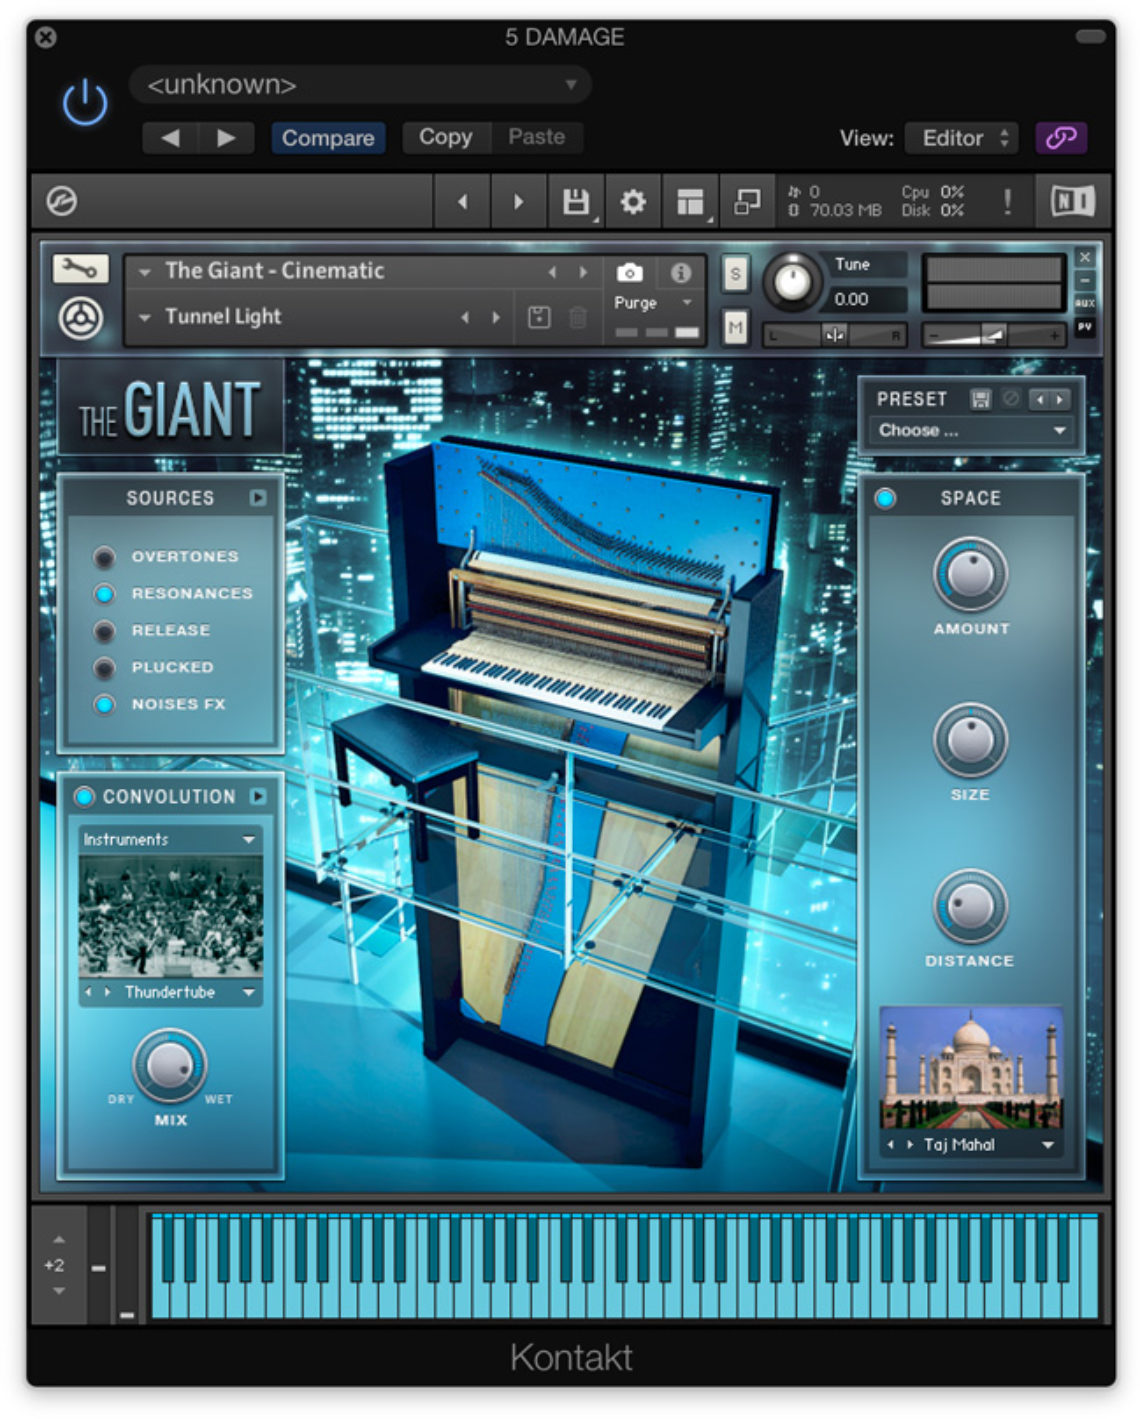
Task: Select next preset in Preset panel
Action: (x=1059, y=399)
